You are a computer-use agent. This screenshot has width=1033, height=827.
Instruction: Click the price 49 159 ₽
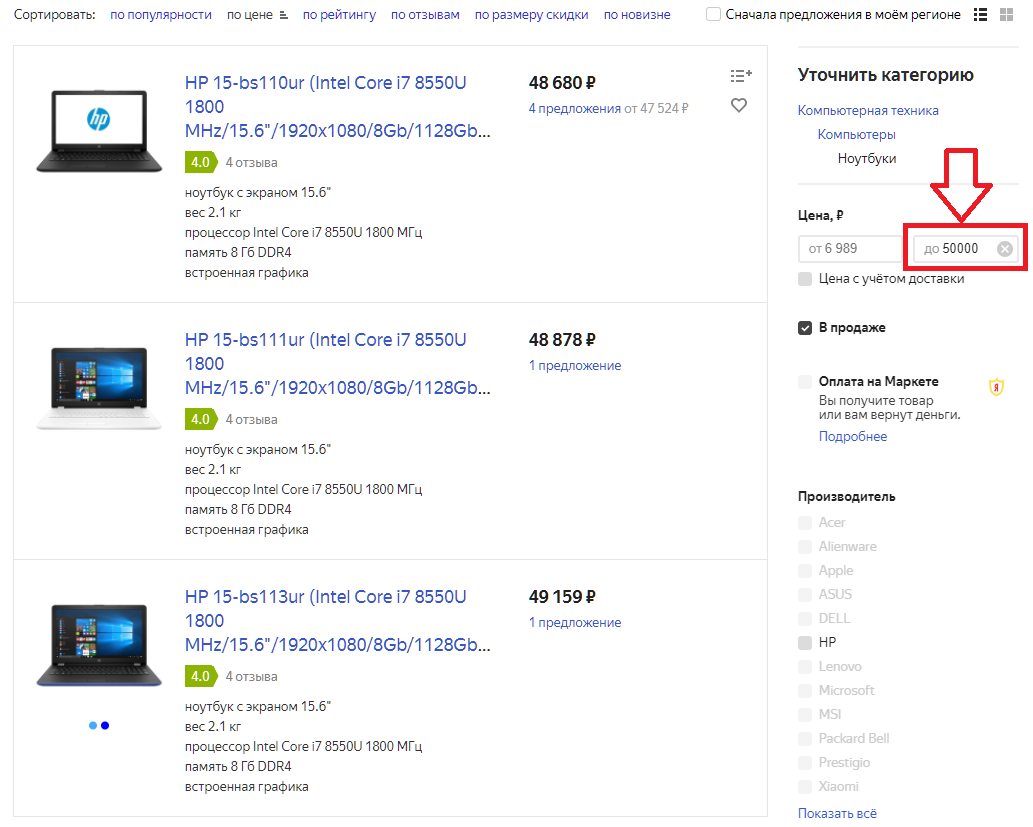[562, 597]
